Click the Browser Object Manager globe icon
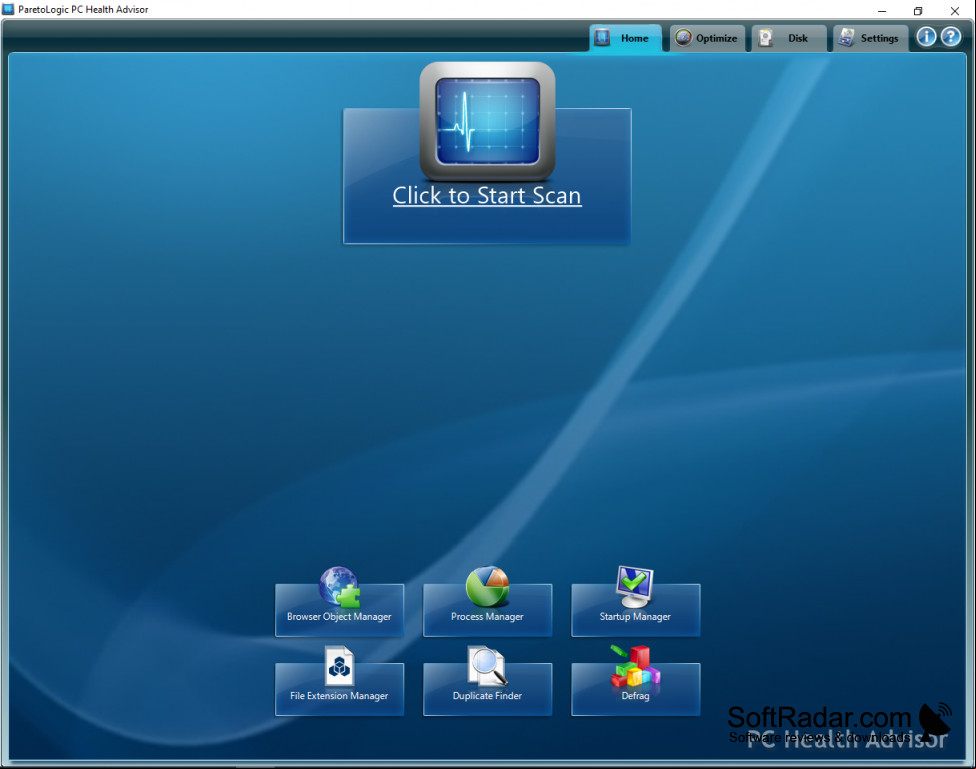976x769 pixels. (x=339, y=587)
